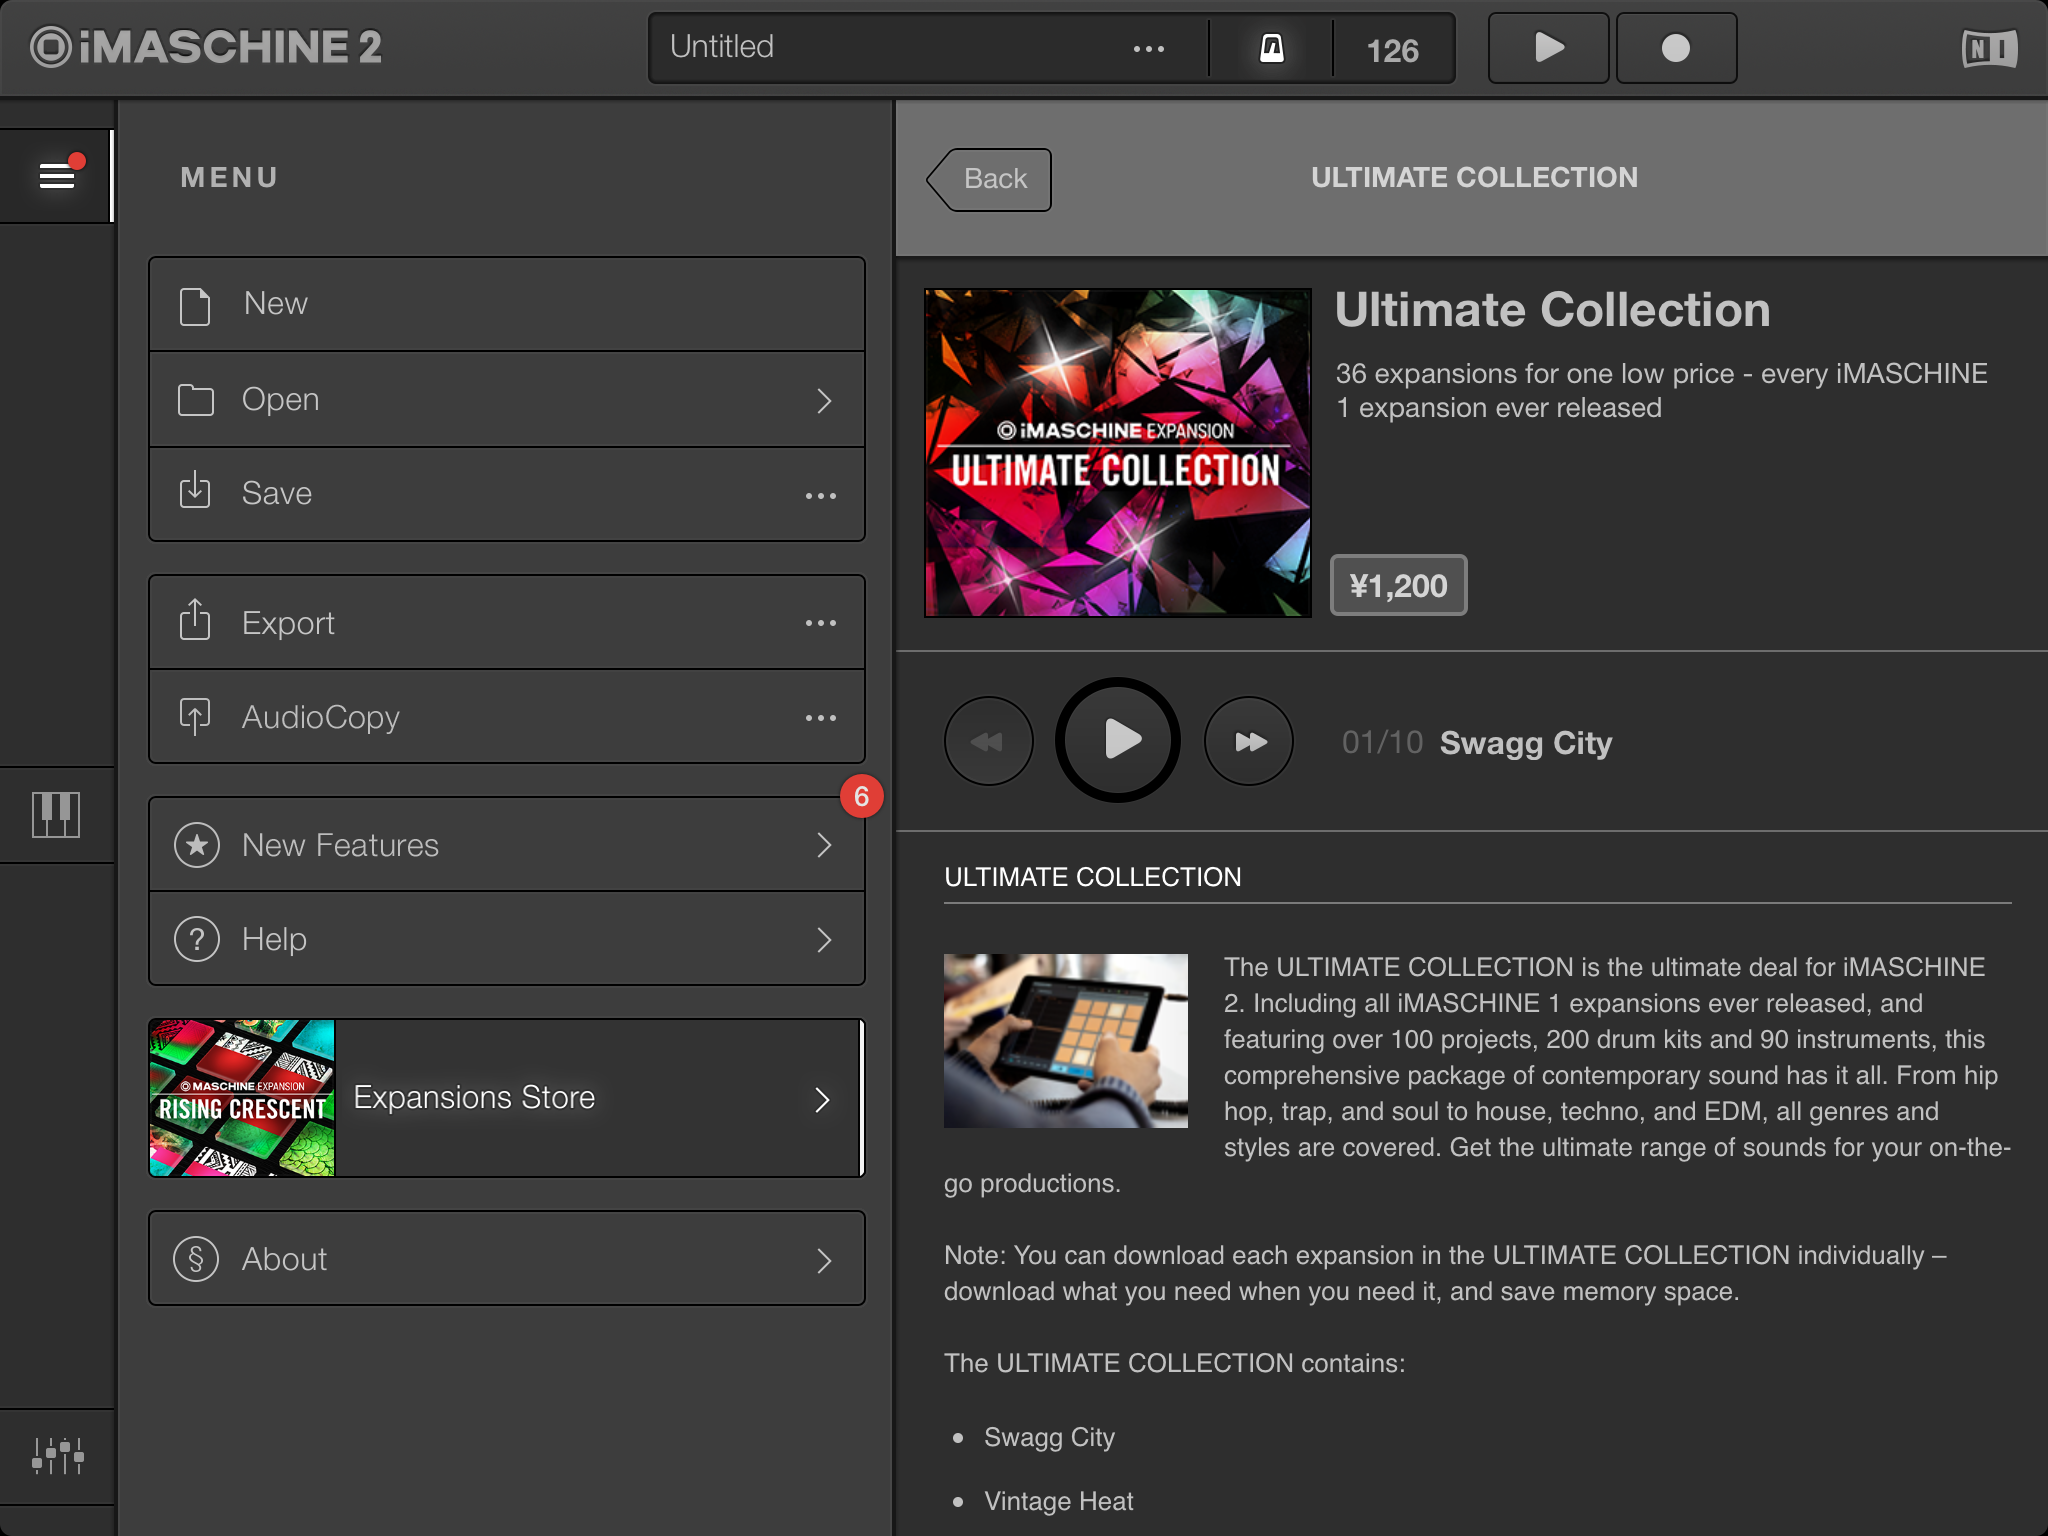Image resolution: width=2048 pixels, height=1536 pixels.
Task: Toggle the metronome icon
Action: click(x=1271, y=48)
